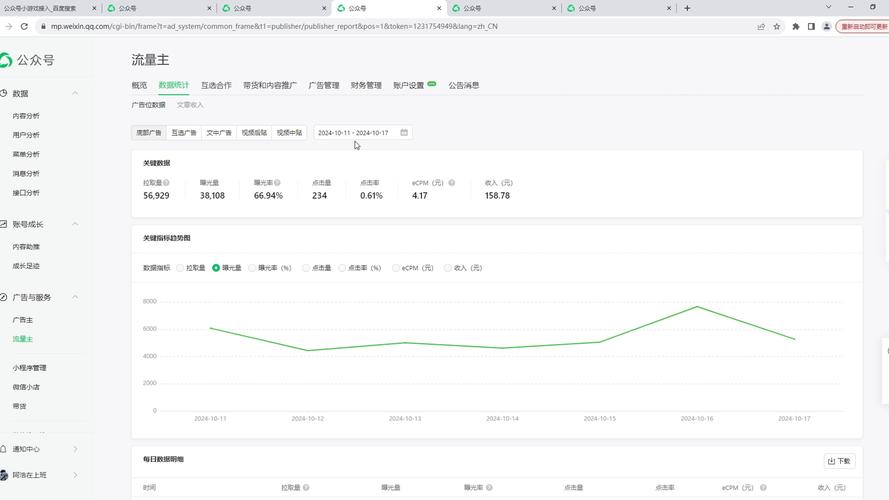The height and width of the screenshot is (500, 889).
Task: Click the info icon beside 曝光率 in the table header
Action: 489,488
